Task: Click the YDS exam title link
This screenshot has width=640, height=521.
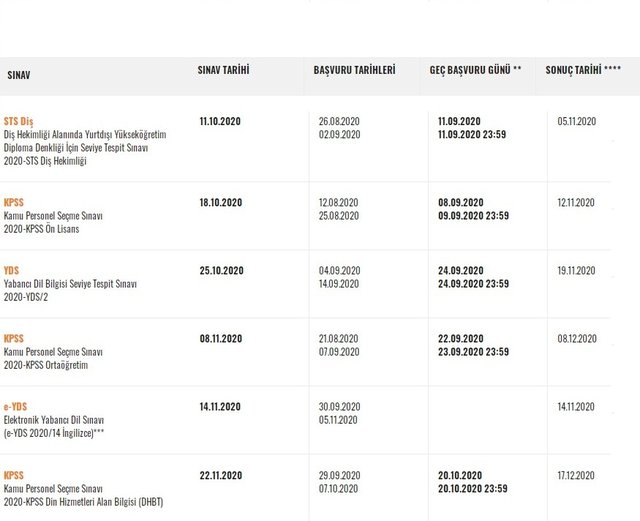Action: tap(11, 270)
